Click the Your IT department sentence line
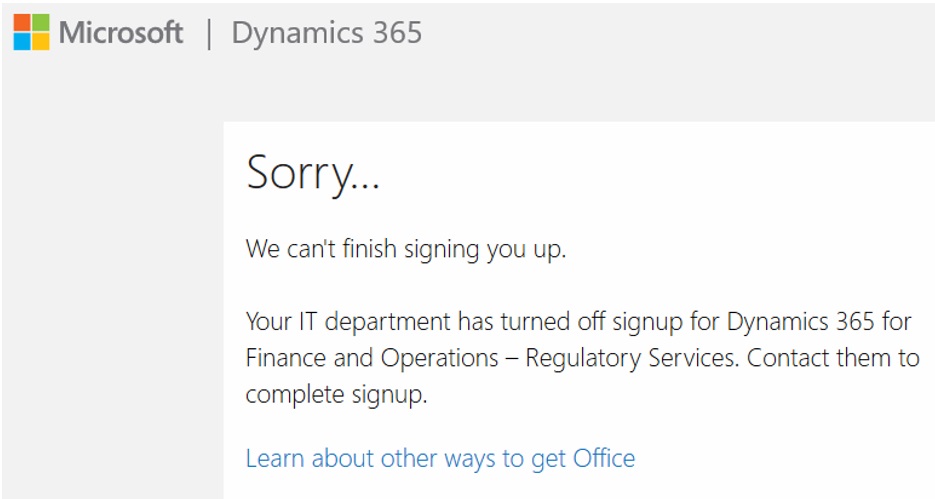 click(x=578, y=323)
